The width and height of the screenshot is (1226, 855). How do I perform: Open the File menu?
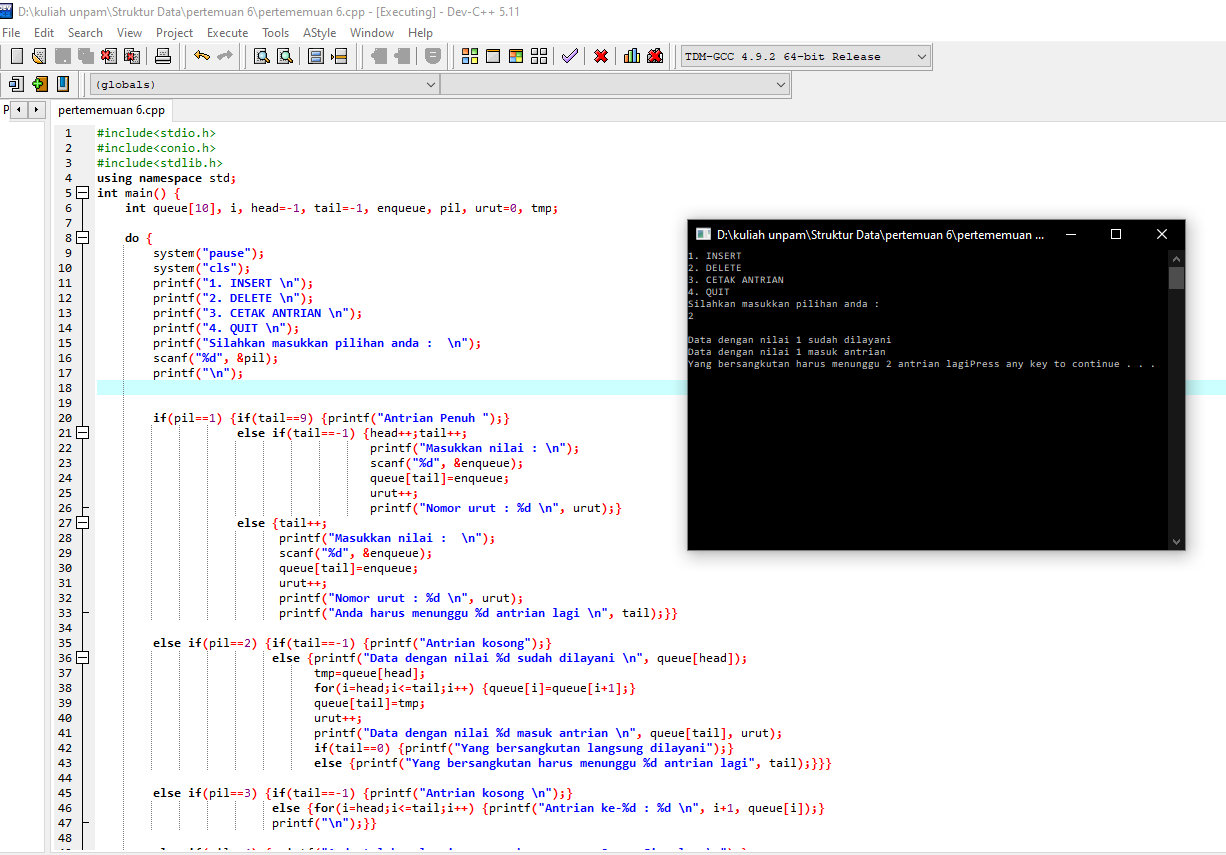pyautogui.click(x=12, y=33)
